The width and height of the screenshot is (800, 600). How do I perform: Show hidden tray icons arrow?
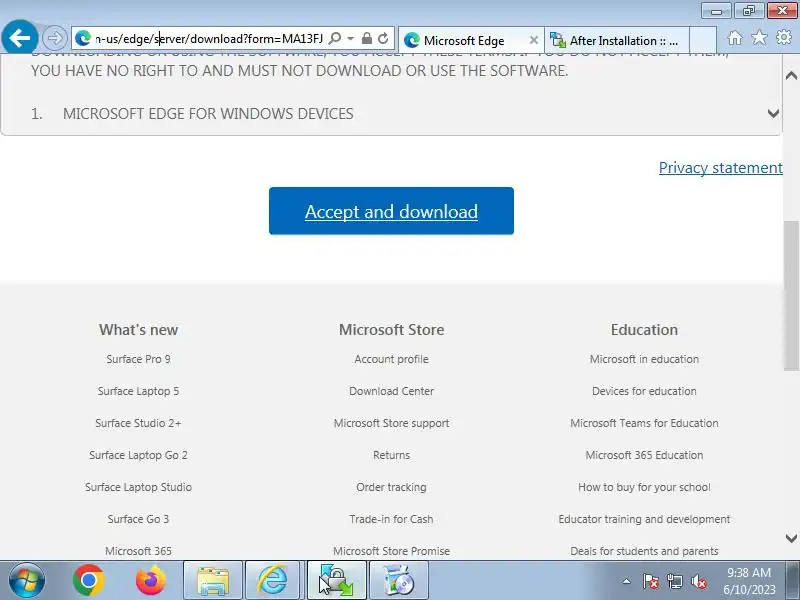tap(627, 581)
